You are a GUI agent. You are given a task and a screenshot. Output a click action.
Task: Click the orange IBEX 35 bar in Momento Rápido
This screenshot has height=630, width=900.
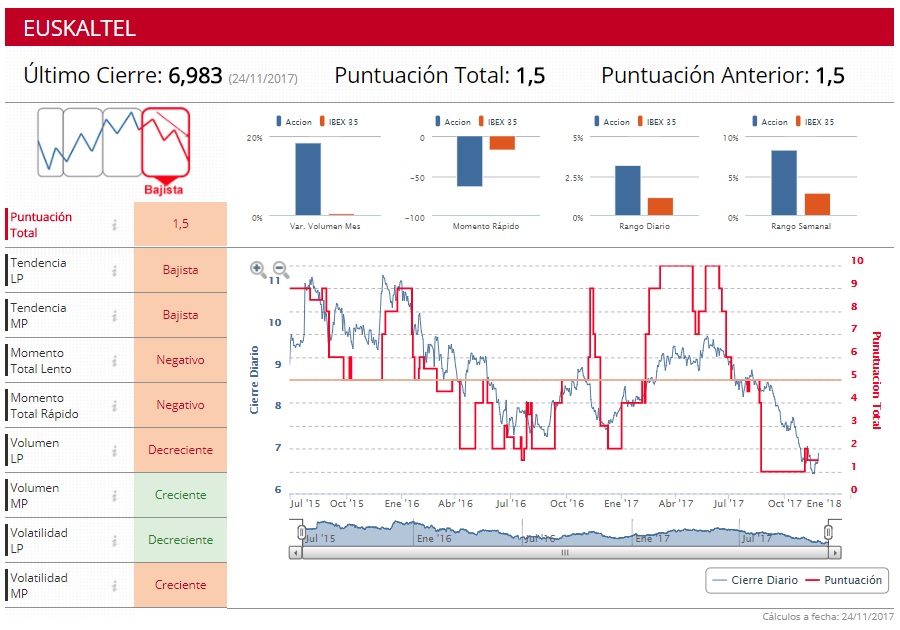point(502,143)
